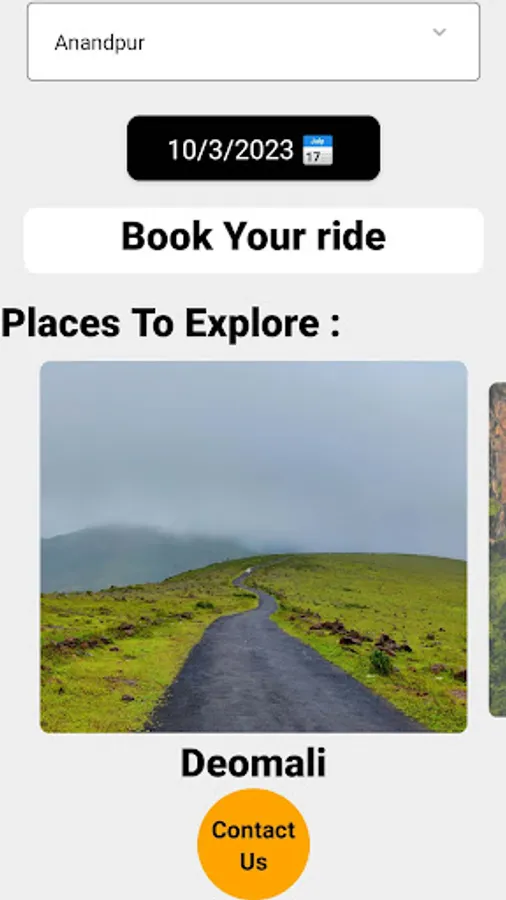Open the Deomali place photo
Image resolution: width=506 pixels, height=900 pixels.
(x=254, y=546)
